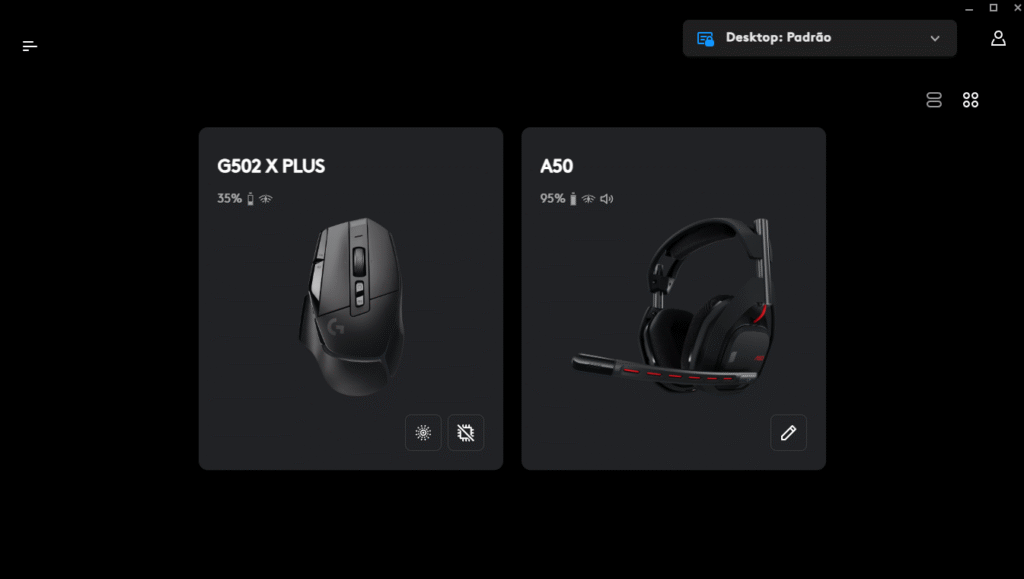Viewport: 1024px width, 579px height.
Task: Select the G502 X PLUS mouse image
Action: [x=351, y=307]
